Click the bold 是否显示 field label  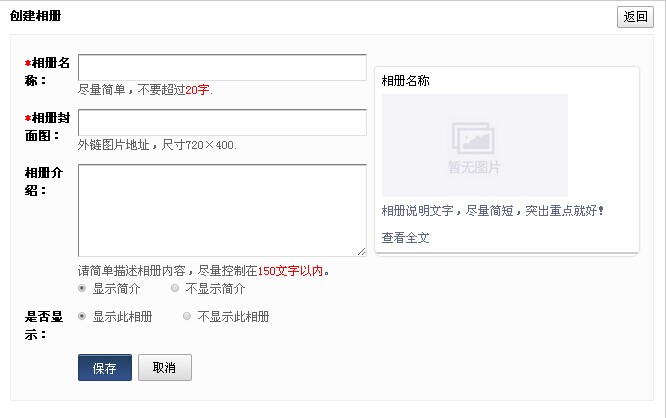44,325
